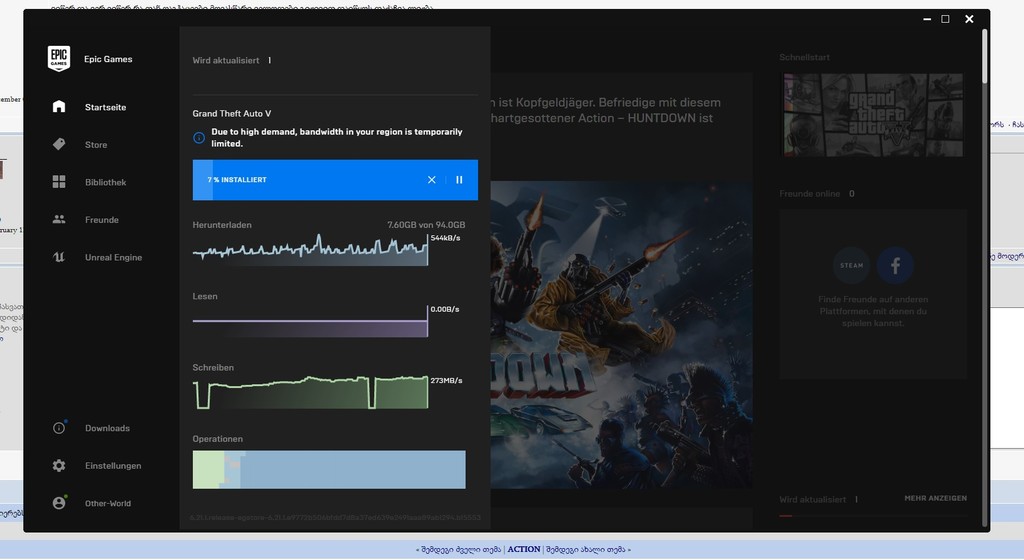Image resolution: width=1024 pixels, height=560 pixels.
Task: Click the Epic Games logo icon
Action: click(x=59, y=59)
